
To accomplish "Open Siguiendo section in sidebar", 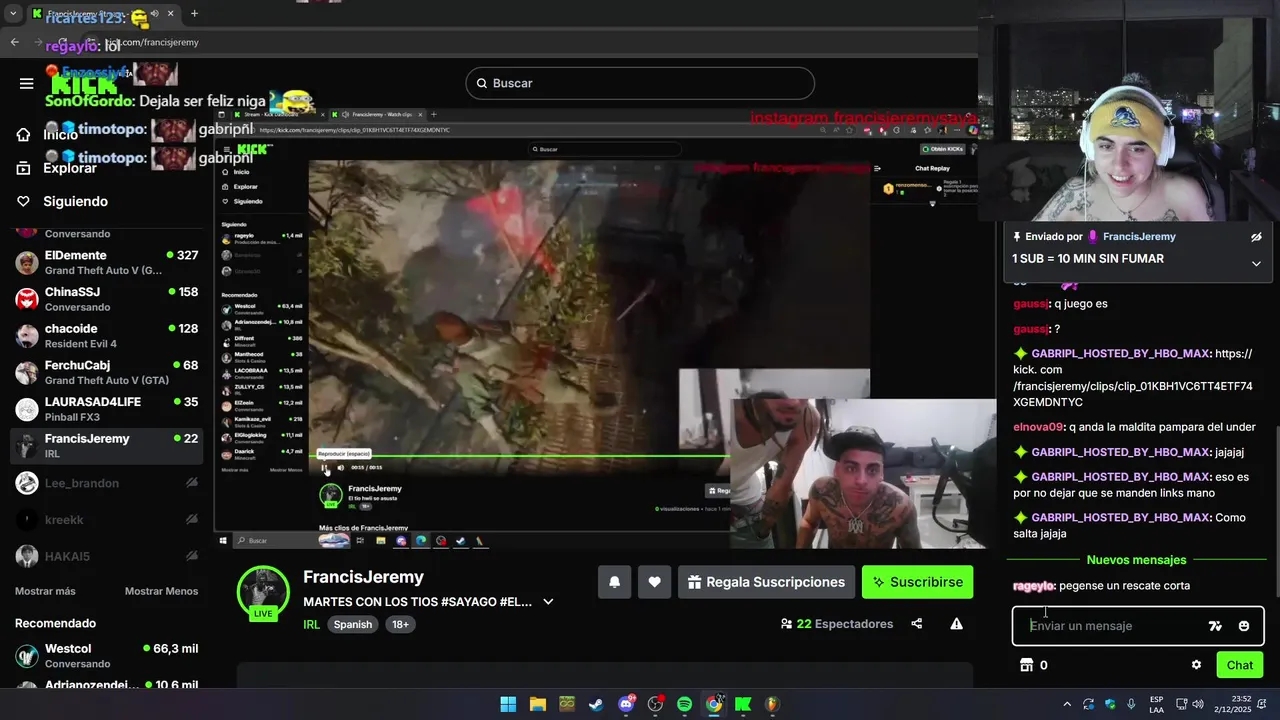I will pos(75,201).
